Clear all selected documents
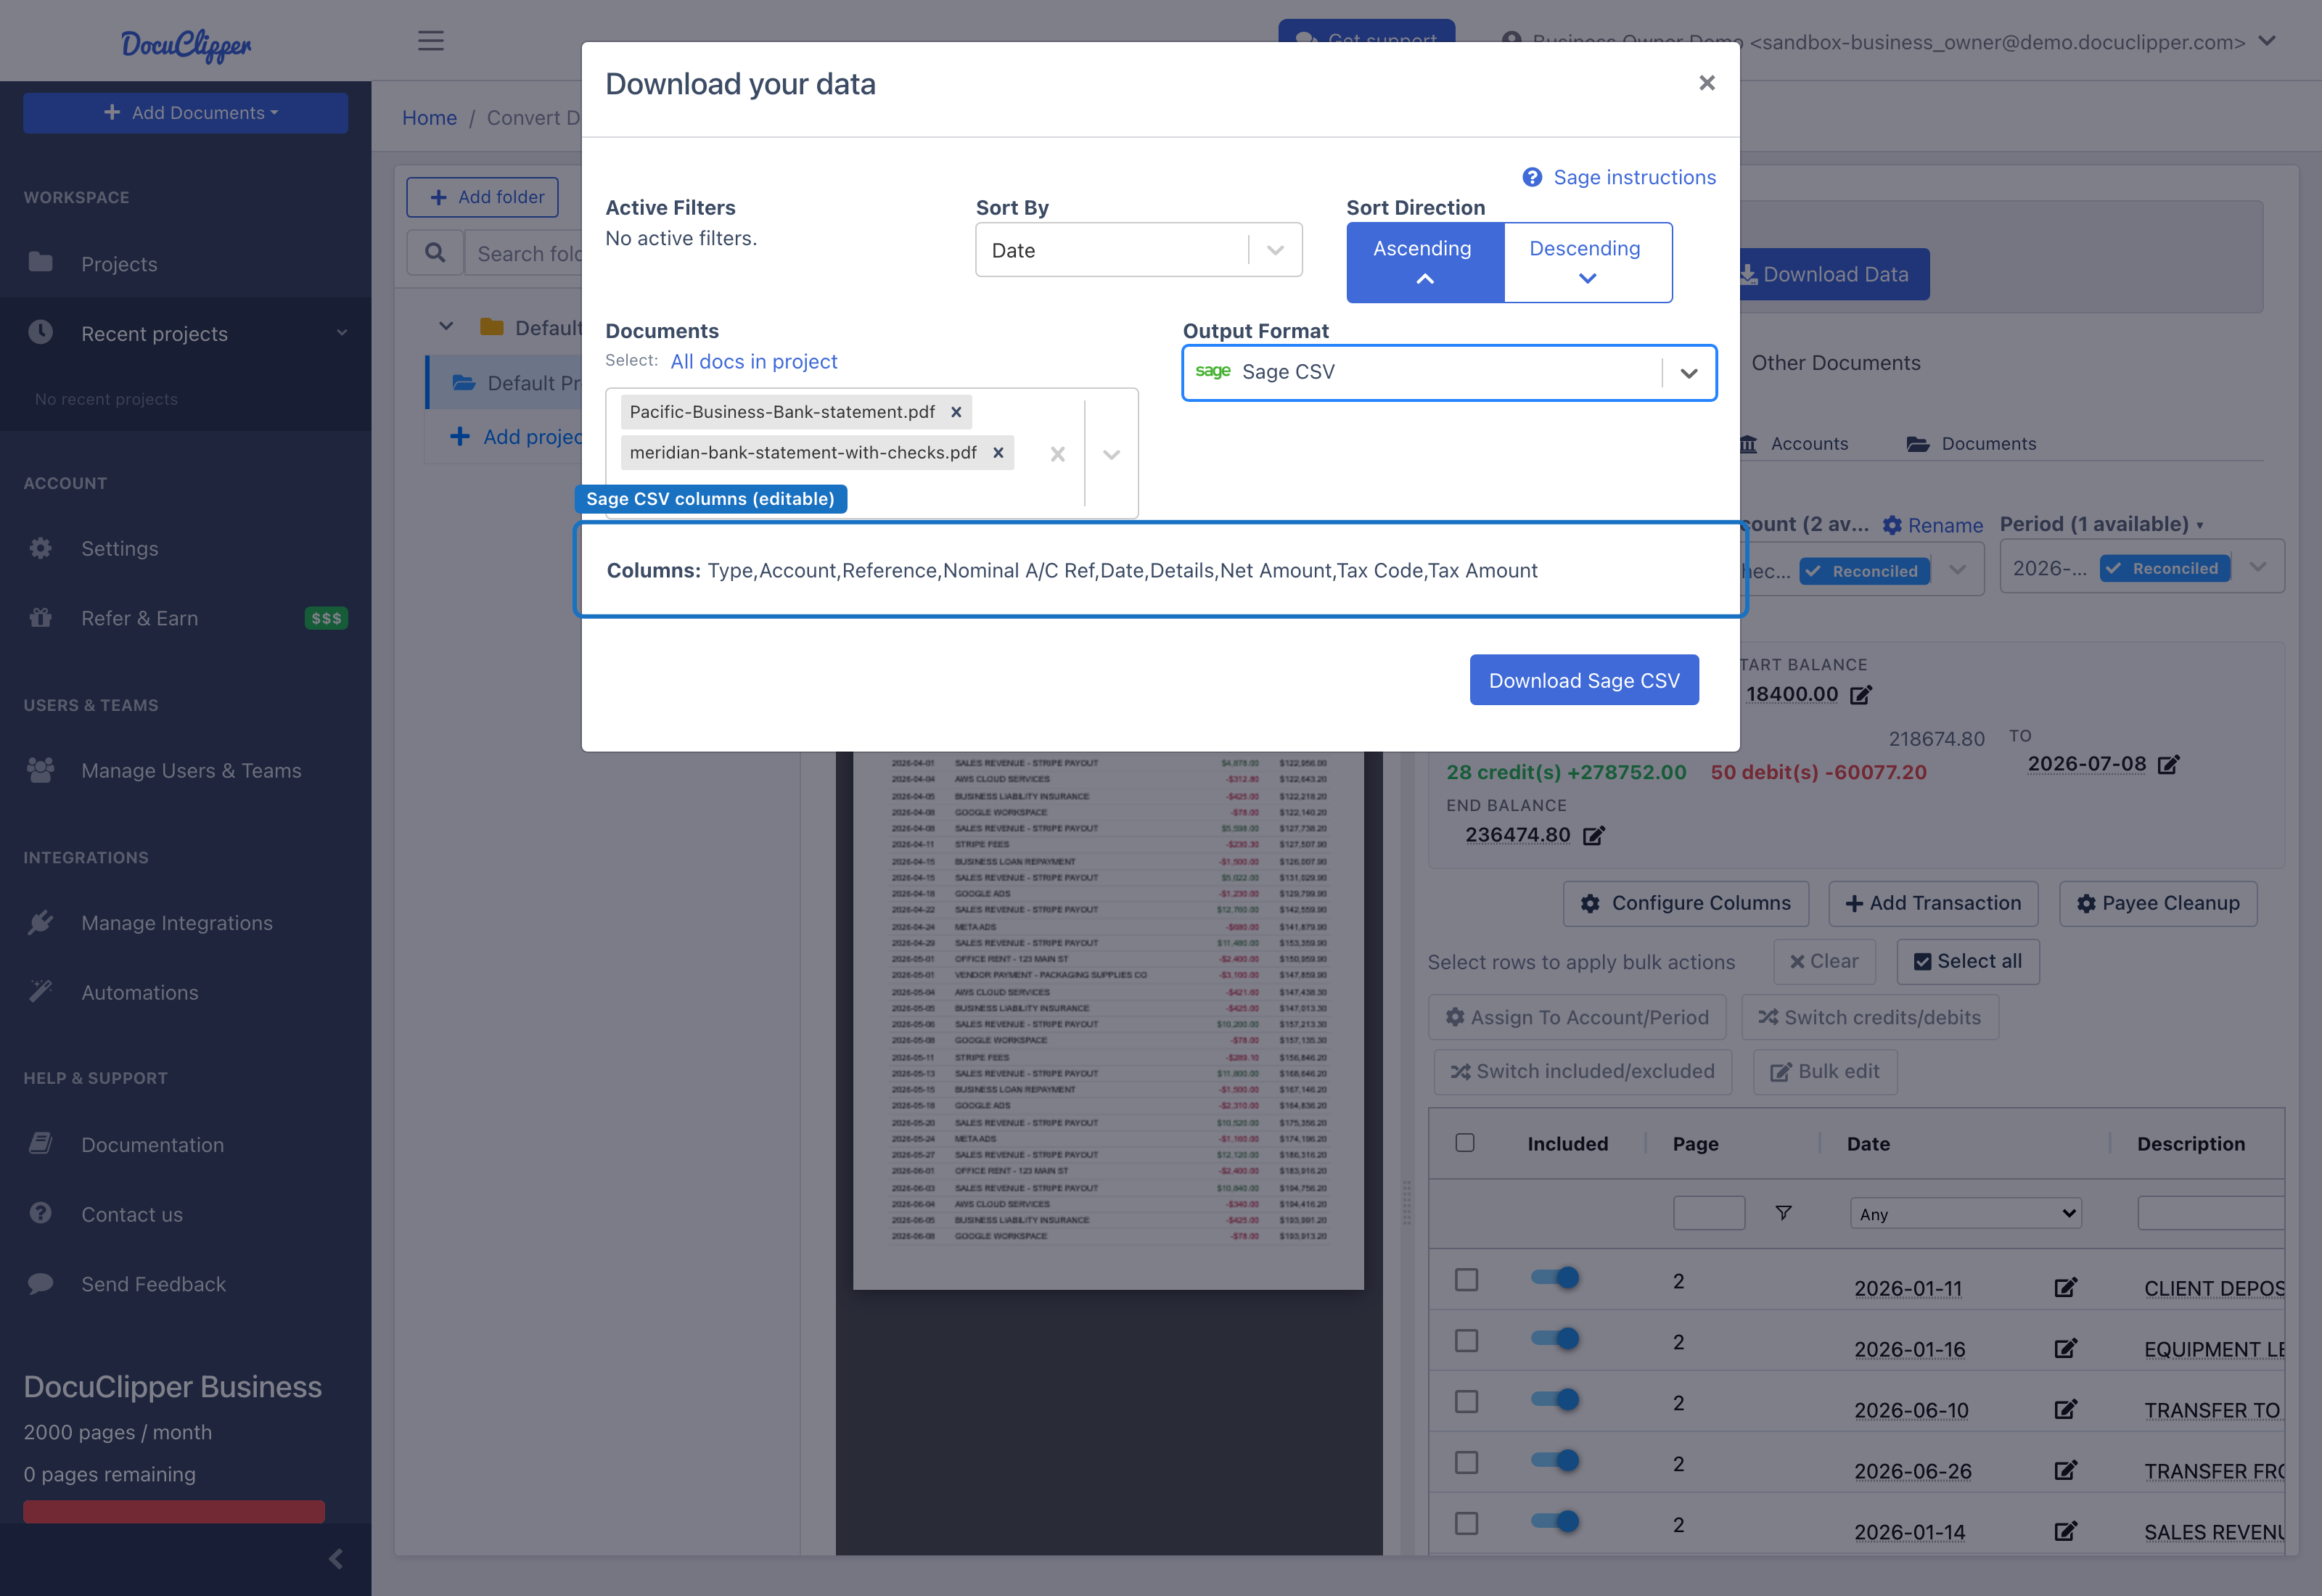 click(1057, 454)
